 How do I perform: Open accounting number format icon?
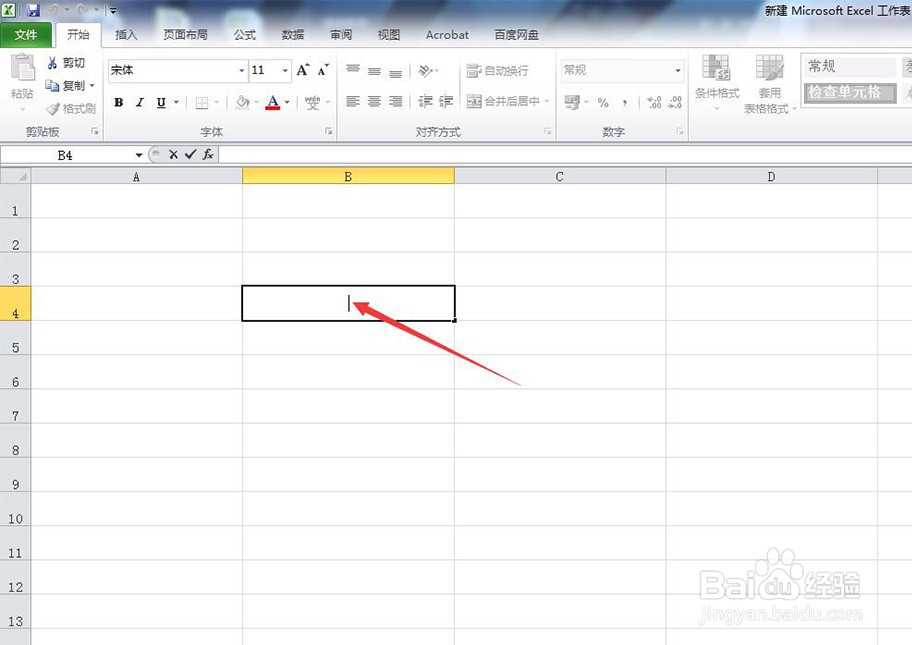point(572,103)
